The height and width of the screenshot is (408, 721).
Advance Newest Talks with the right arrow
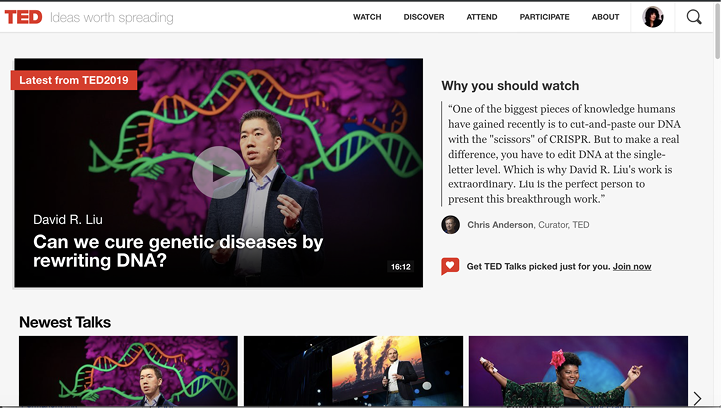(697, 398)
